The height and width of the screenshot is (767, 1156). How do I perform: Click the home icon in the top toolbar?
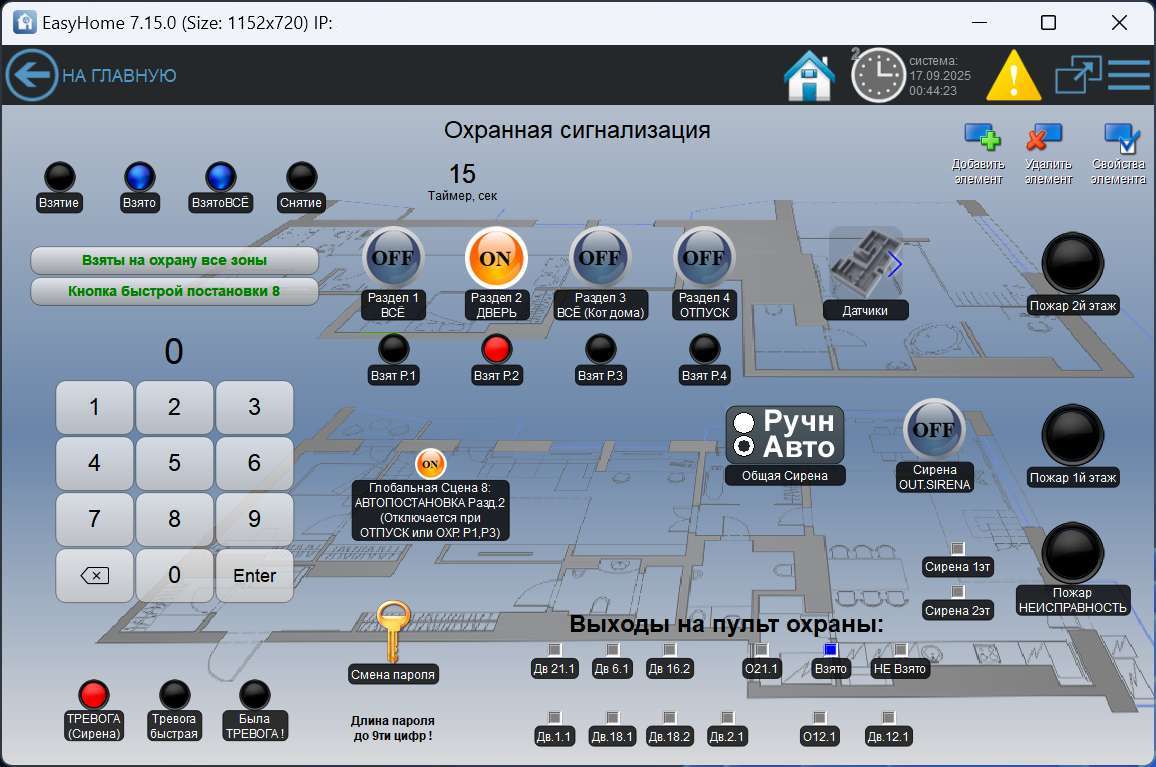pos(809,75)
